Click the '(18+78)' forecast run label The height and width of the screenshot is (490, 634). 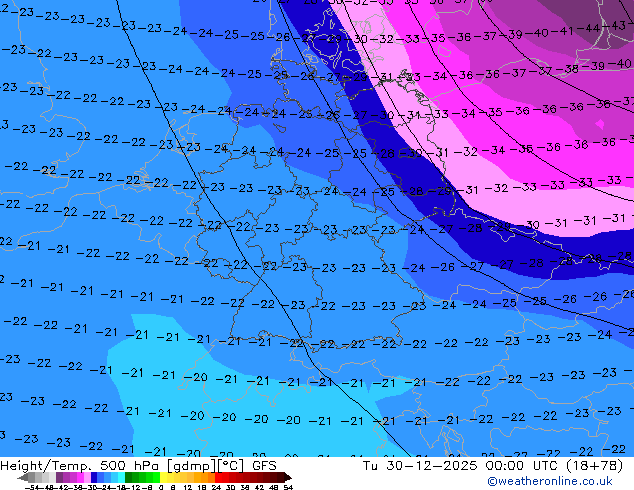[x=594, y=466]
